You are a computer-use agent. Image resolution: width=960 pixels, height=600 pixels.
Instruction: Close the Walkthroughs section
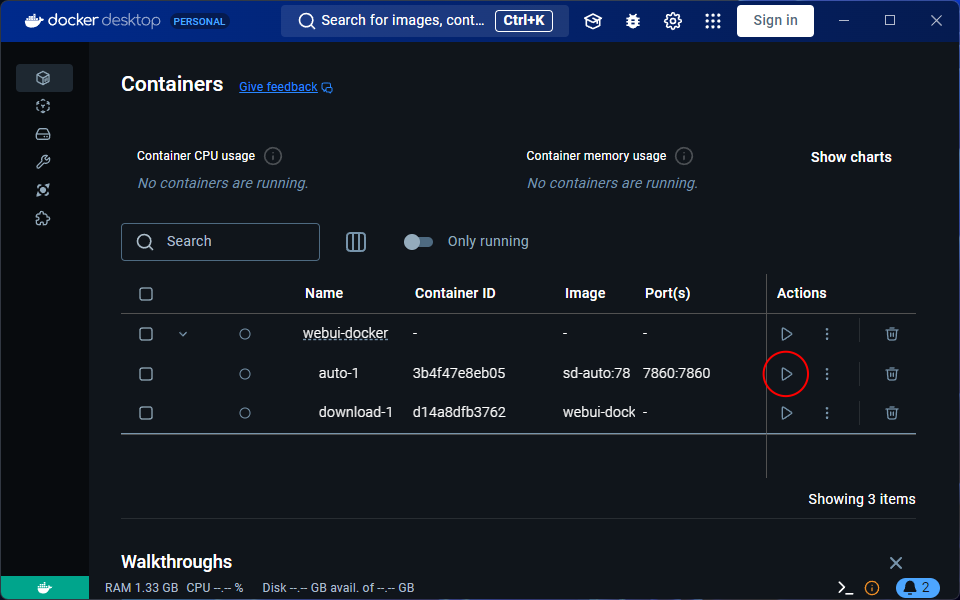(896, 563)
